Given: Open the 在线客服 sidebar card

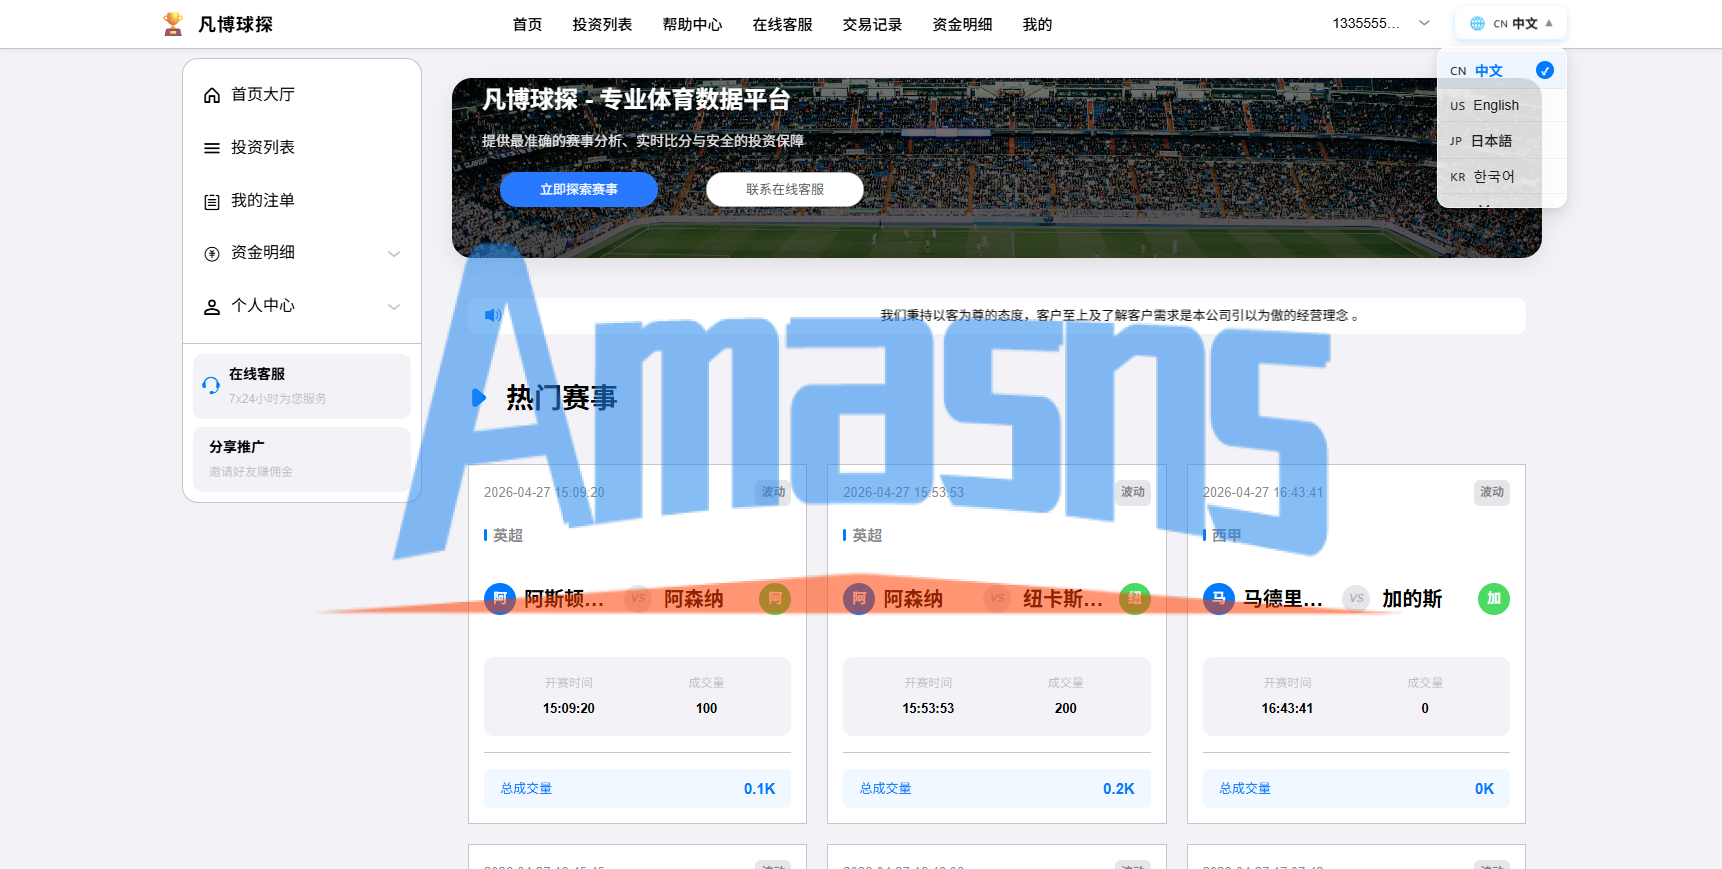Looking at the screenshot, I should (x=302, y=386).
